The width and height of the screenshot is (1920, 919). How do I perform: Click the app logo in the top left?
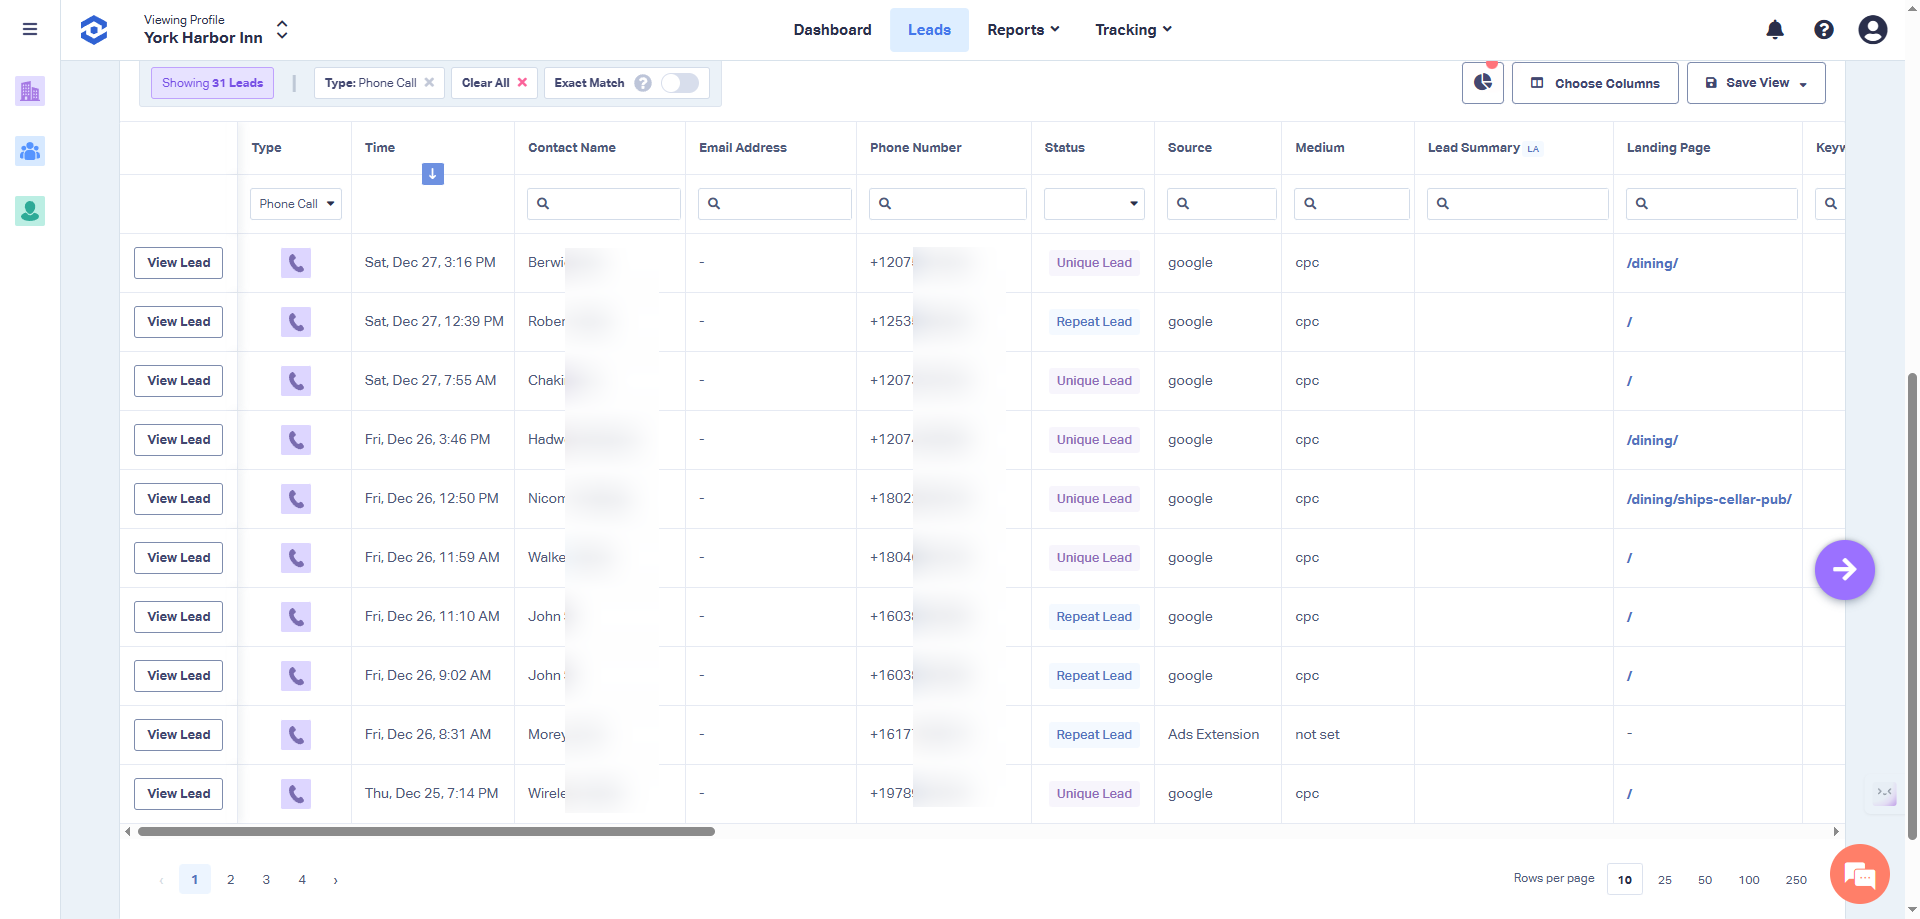click(x=93, y=29)
